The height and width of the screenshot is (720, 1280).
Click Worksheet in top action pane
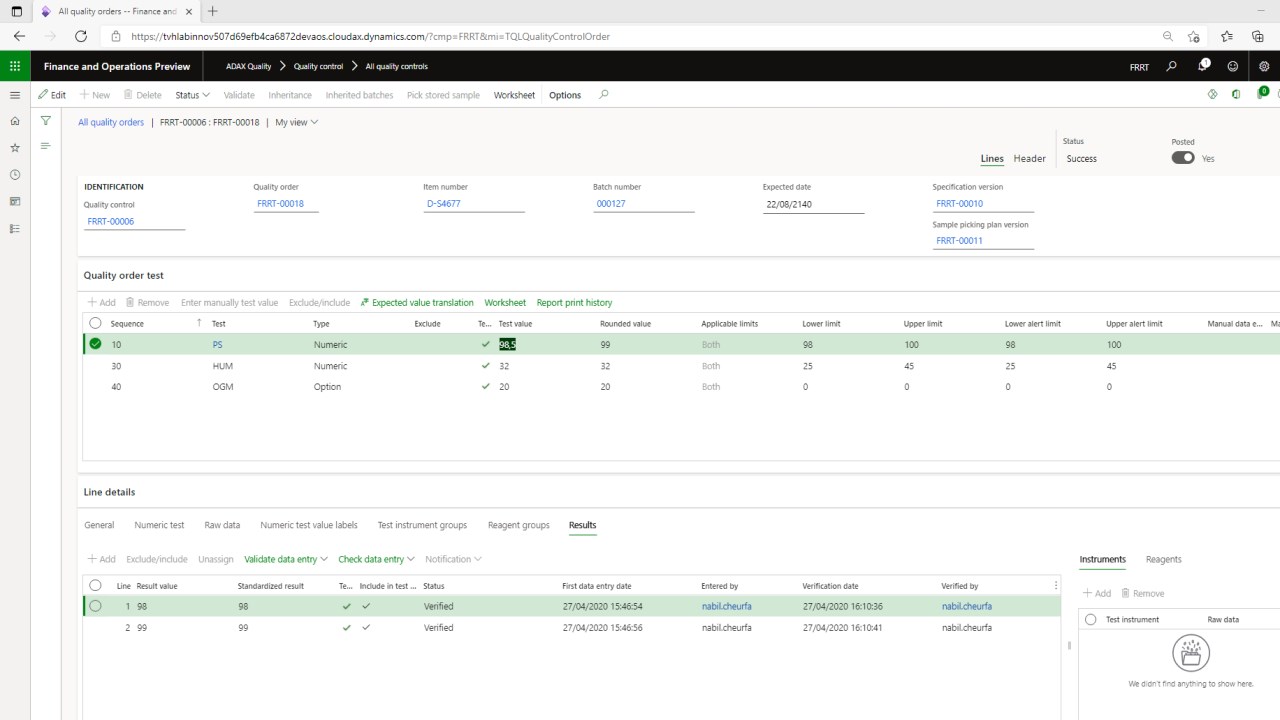click(514, 95)
